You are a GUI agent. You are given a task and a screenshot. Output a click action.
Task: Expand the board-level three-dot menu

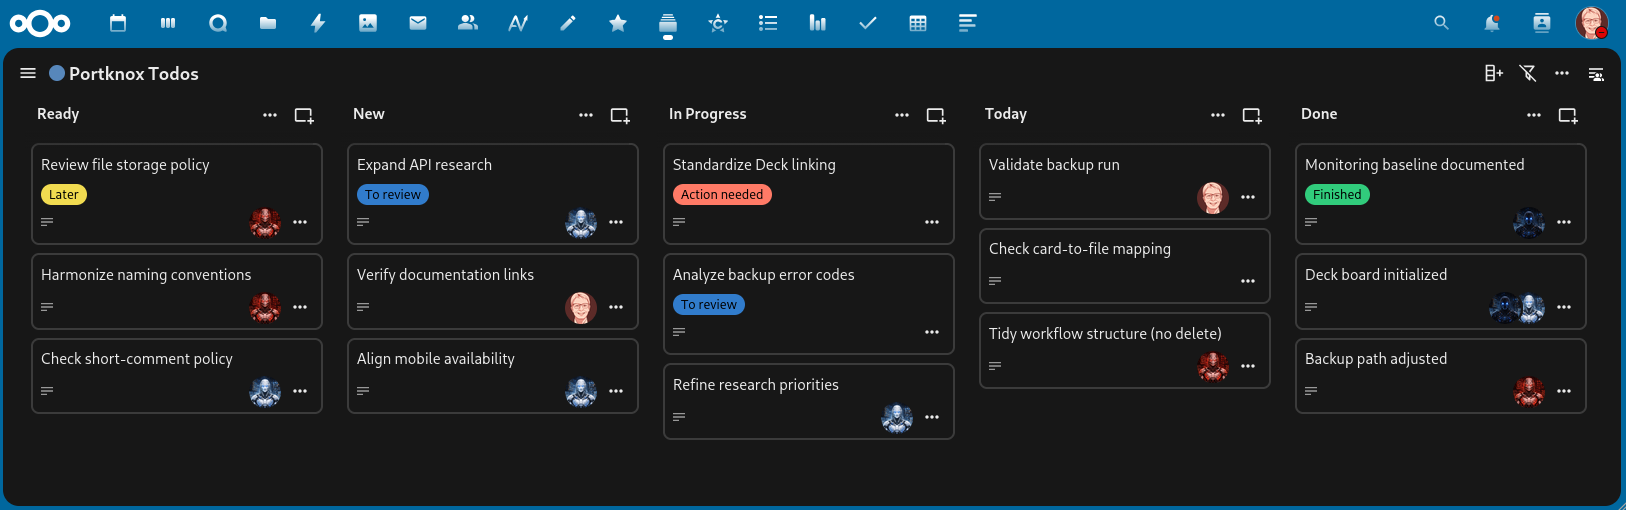click(x=1562, y=73)
